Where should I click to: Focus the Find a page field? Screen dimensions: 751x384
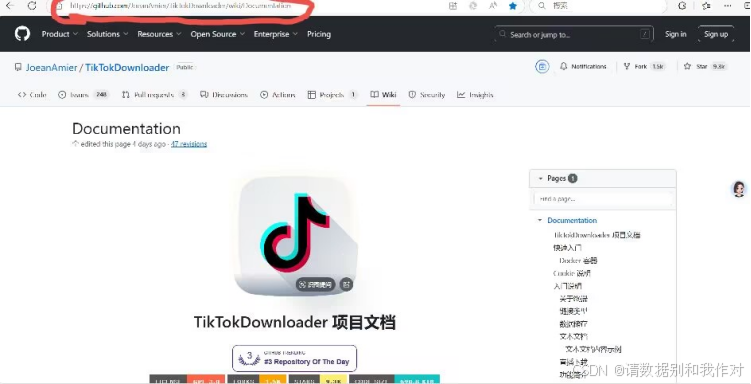[603, 199]
